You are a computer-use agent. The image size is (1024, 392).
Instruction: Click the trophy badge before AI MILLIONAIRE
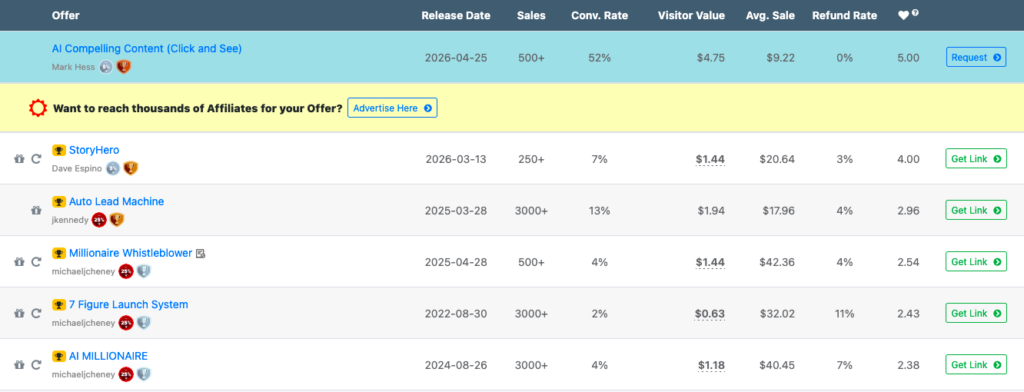pos(59,356)
